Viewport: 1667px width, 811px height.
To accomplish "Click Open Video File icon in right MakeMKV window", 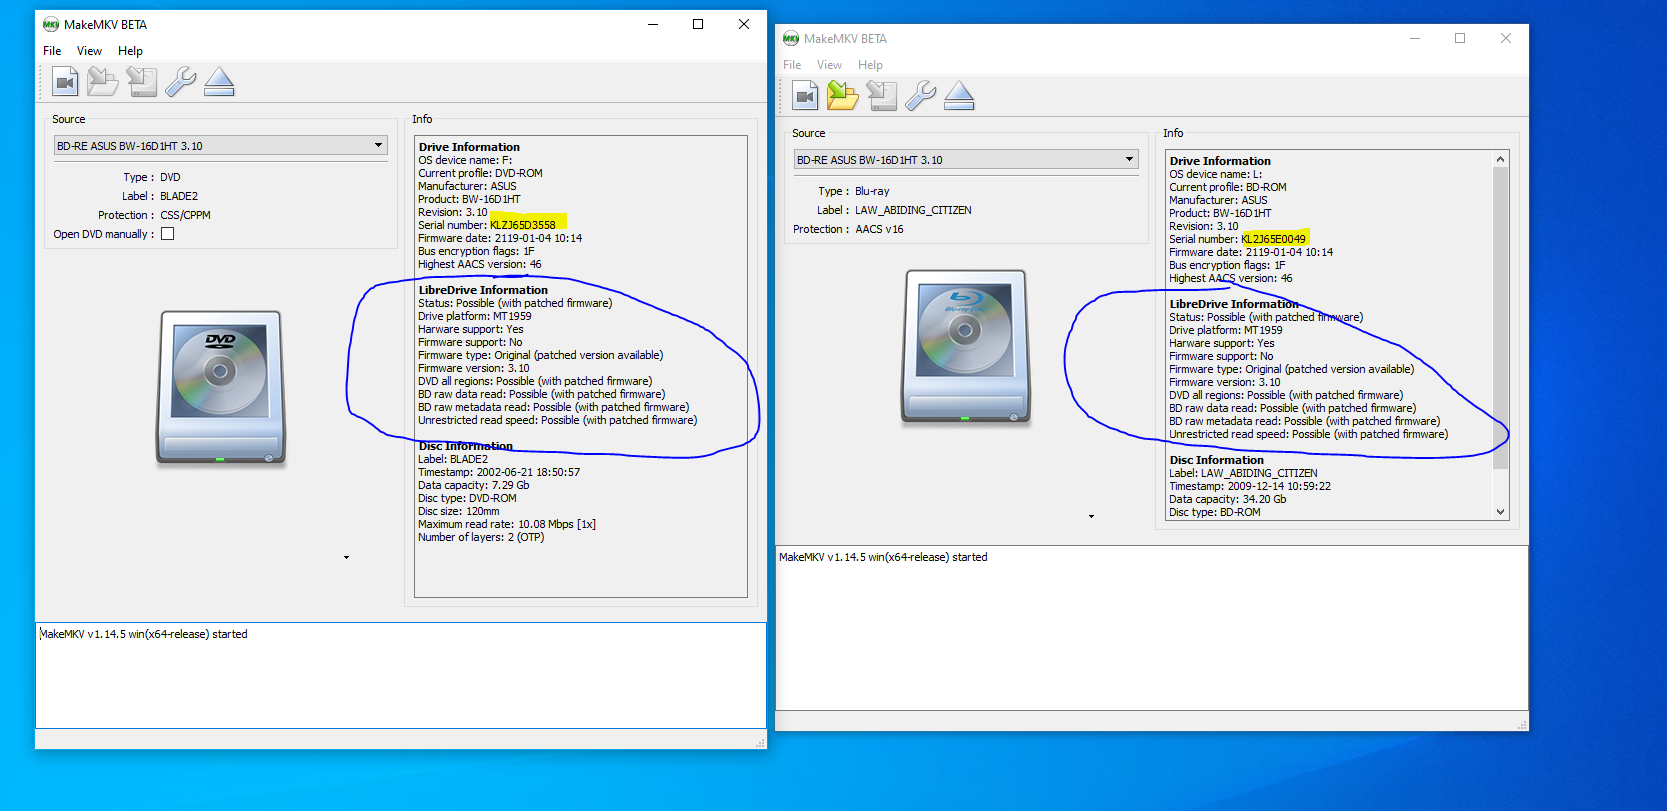I will pyautogui.click(x=806, y=96).
